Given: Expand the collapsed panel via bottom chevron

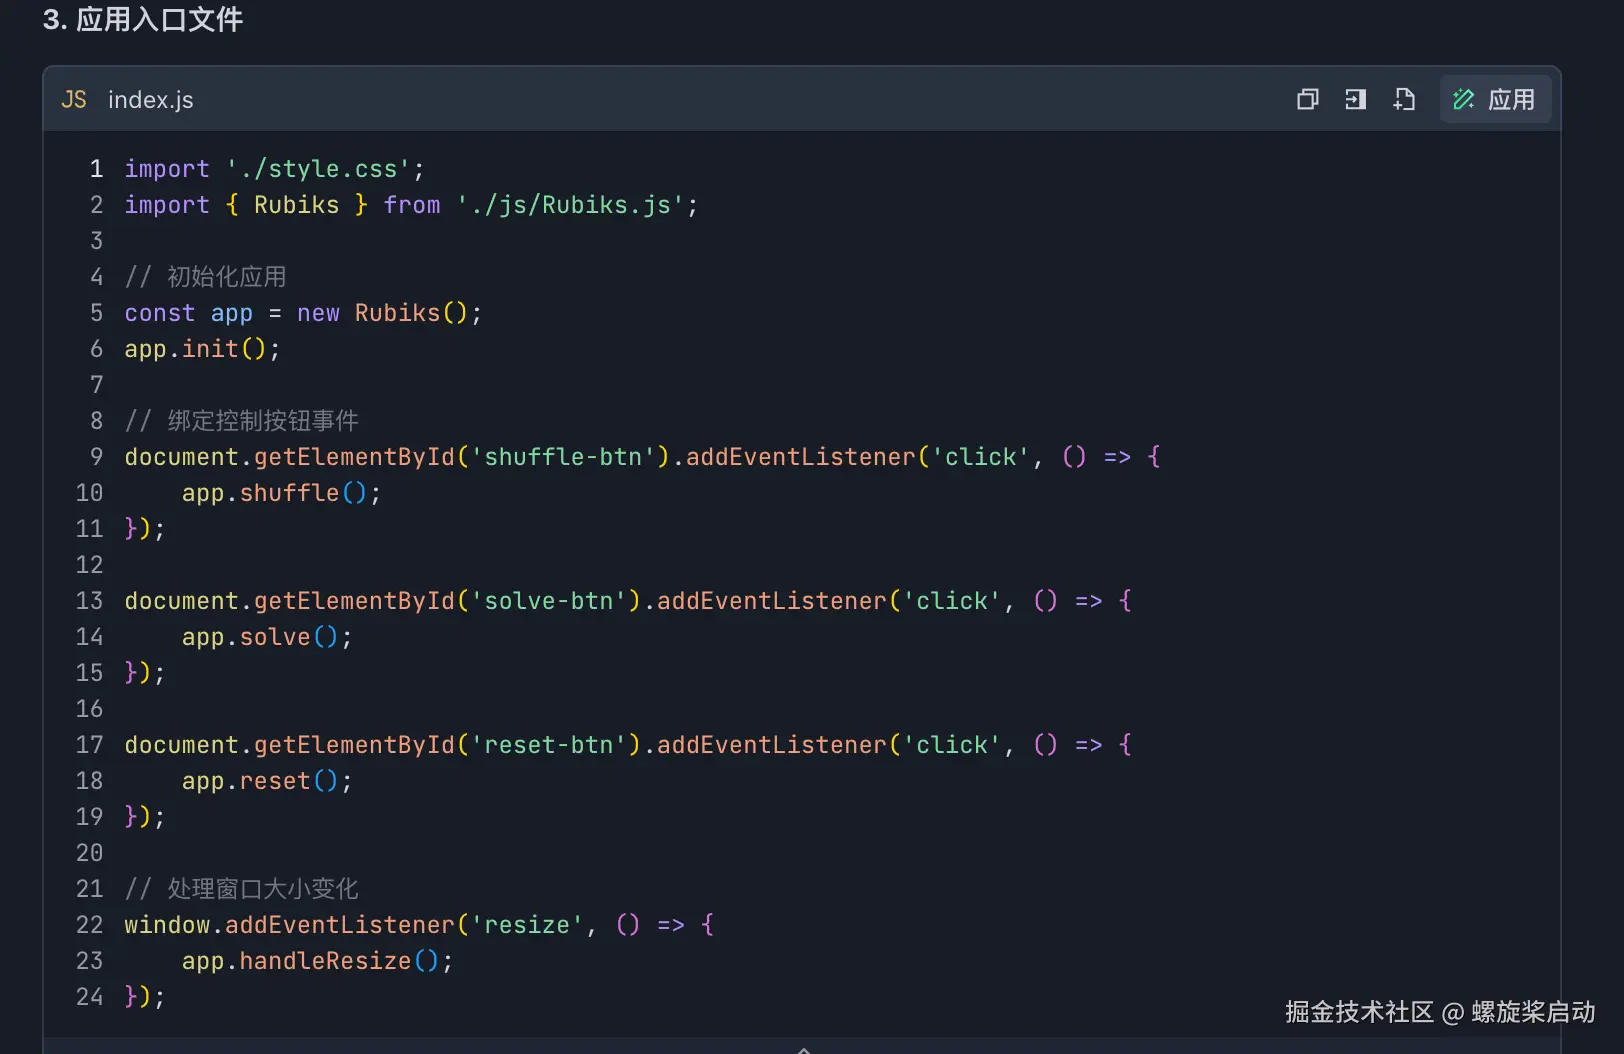Looking at the screenshot, I should pyautogui.click(x=804, y=1048).
